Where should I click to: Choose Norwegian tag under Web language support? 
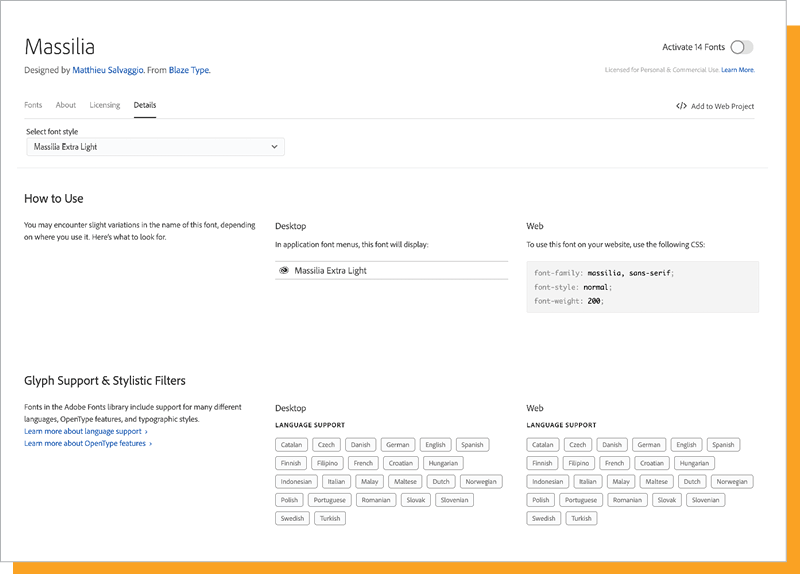pos(732,482)
